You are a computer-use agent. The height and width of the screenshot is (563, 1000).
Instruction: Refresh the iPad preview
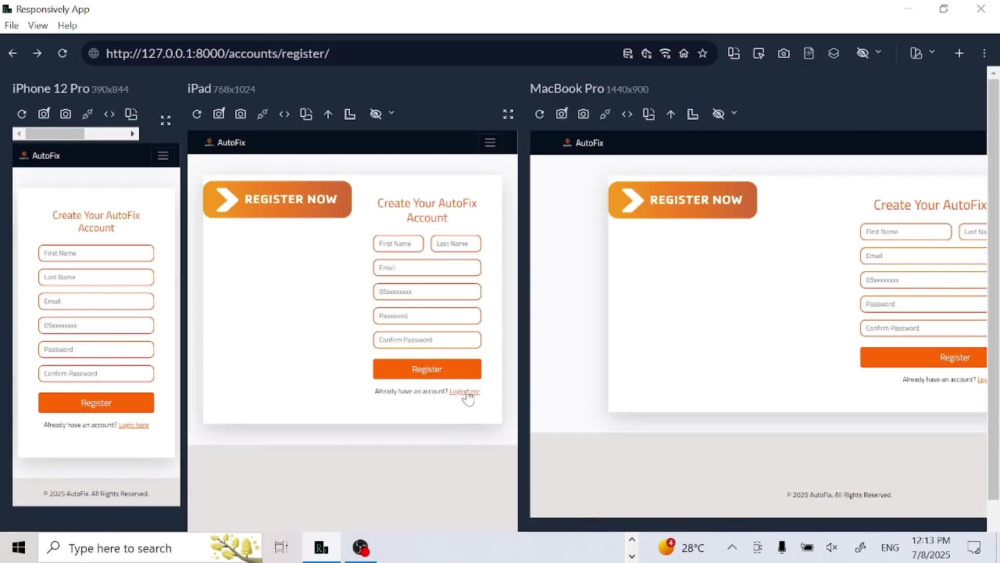196,114
